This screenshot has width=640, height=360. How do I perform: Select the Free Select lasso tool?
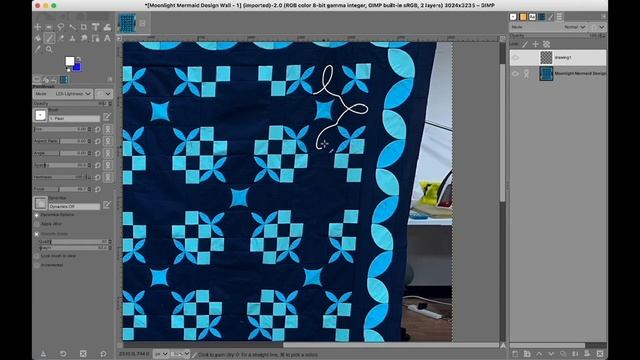point(60,27)
